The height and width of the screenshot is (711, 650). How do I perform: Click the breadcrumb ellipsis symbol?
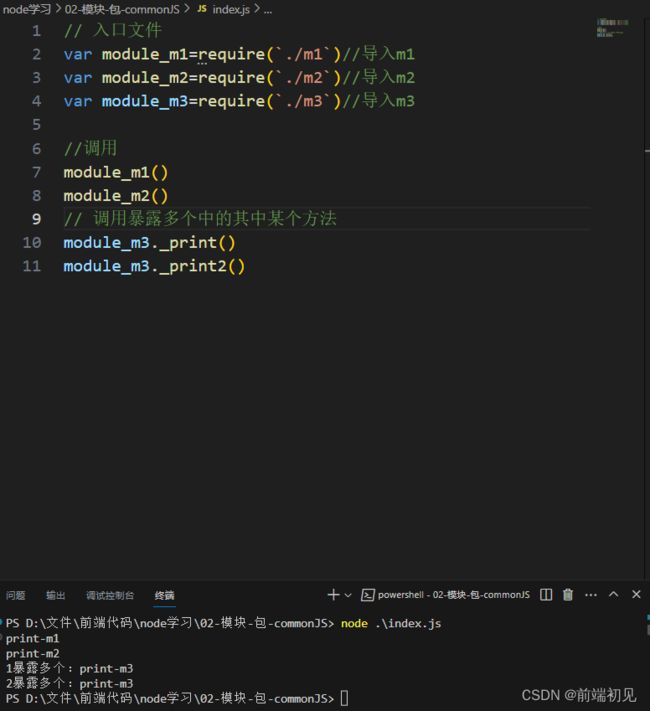(x=268, y=10)
